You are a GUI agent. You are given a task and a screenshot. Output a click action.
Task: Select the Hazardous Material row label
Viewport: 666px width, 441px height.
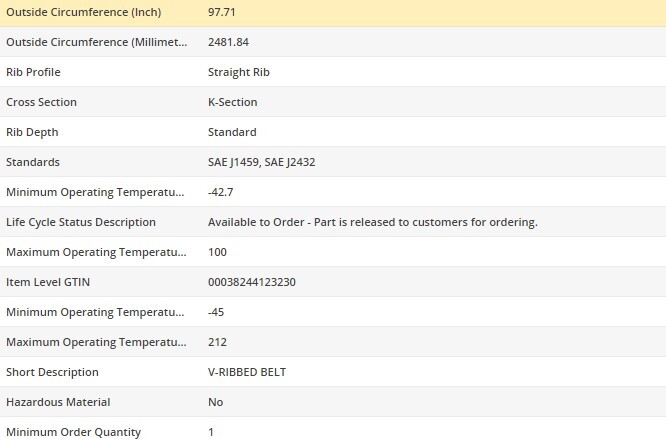click(58, 402)
